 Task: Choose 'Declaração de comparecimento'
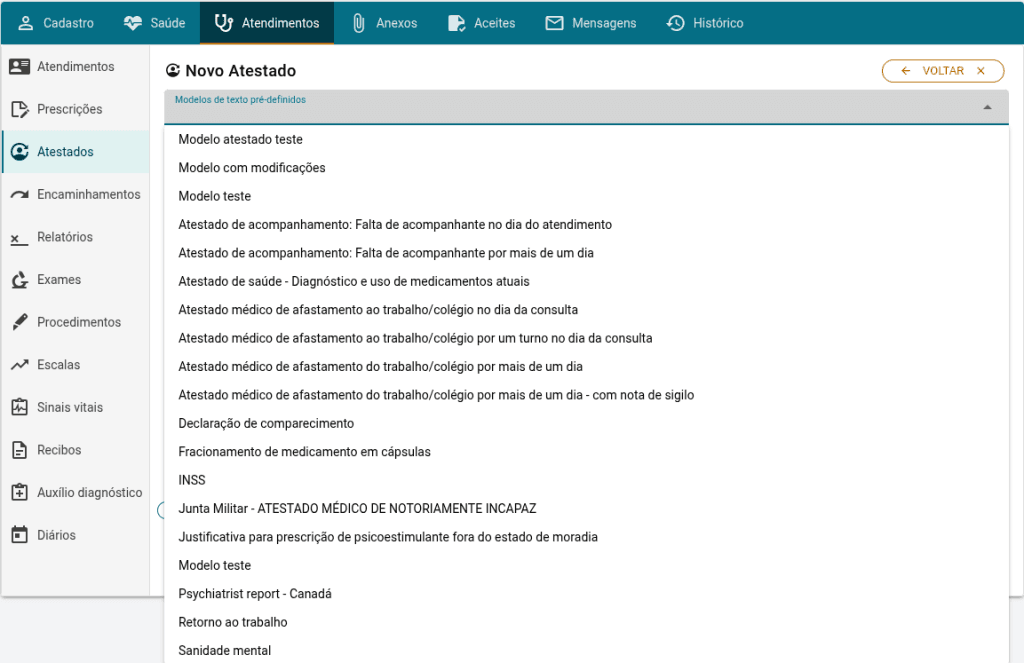pyautogui.click(x=586, y=423)
